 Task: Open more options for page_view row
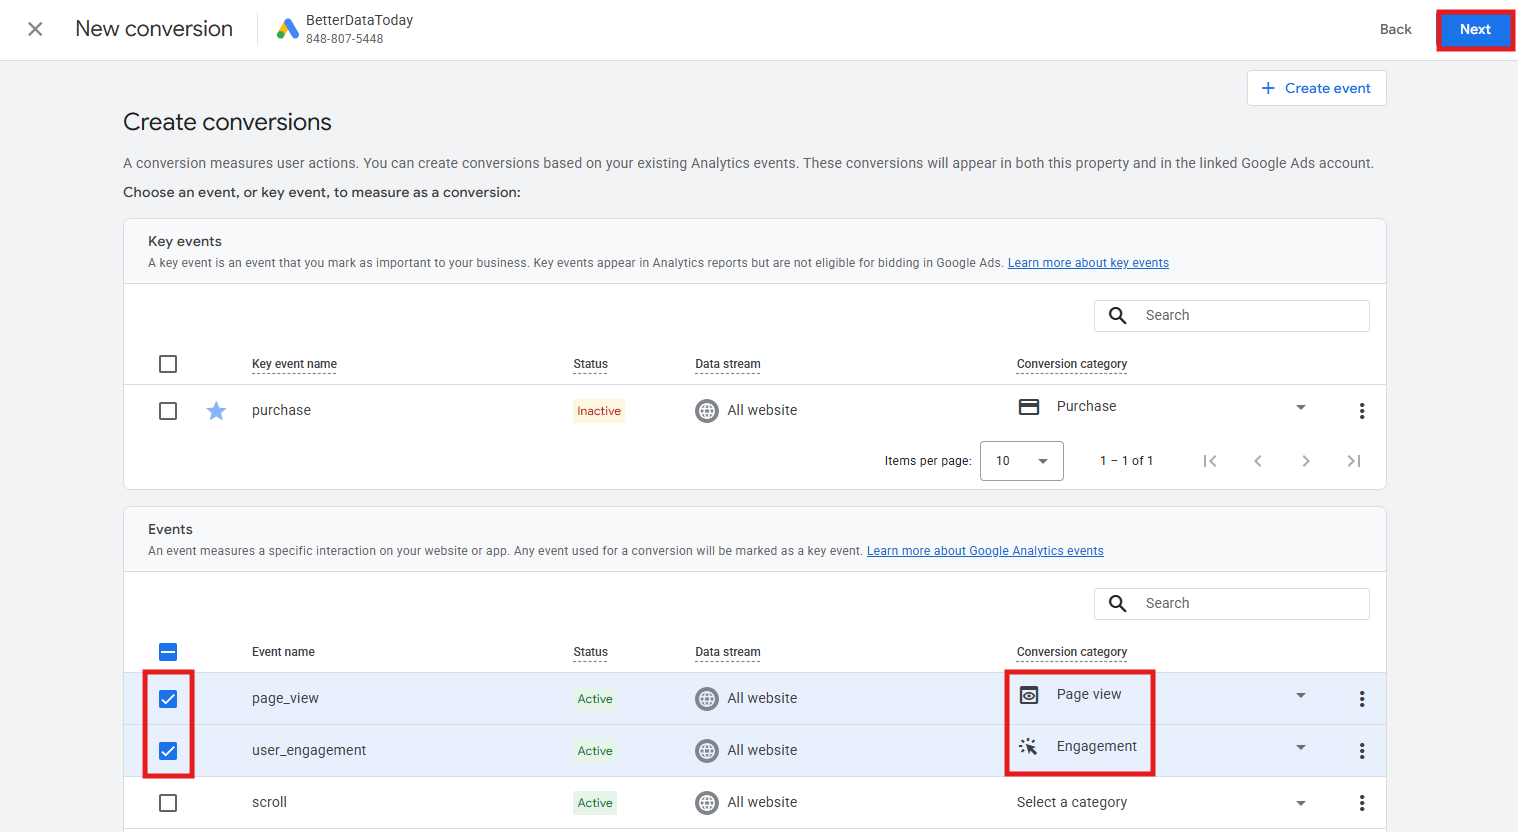tap(1362, 699)
